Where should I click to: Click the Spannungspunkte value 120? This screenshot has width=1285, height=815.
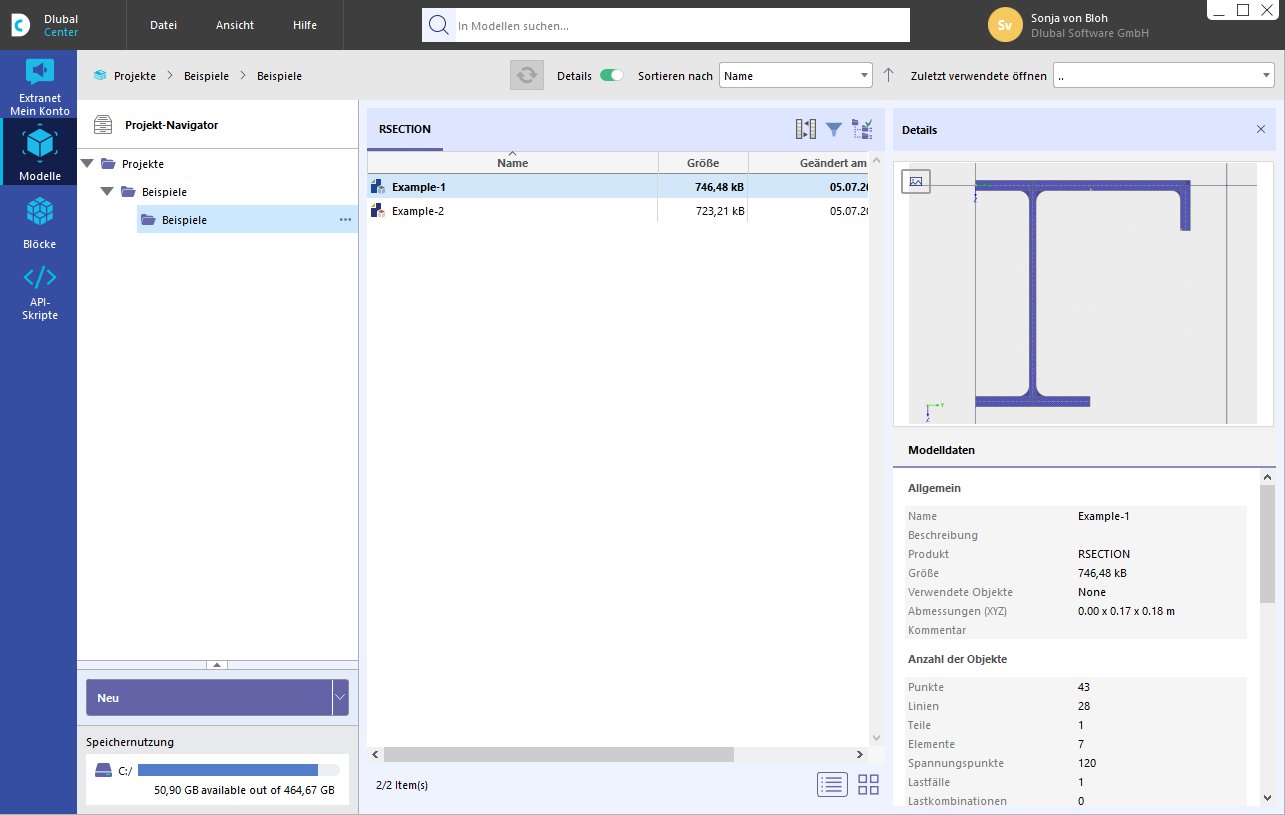(1087, 763)
